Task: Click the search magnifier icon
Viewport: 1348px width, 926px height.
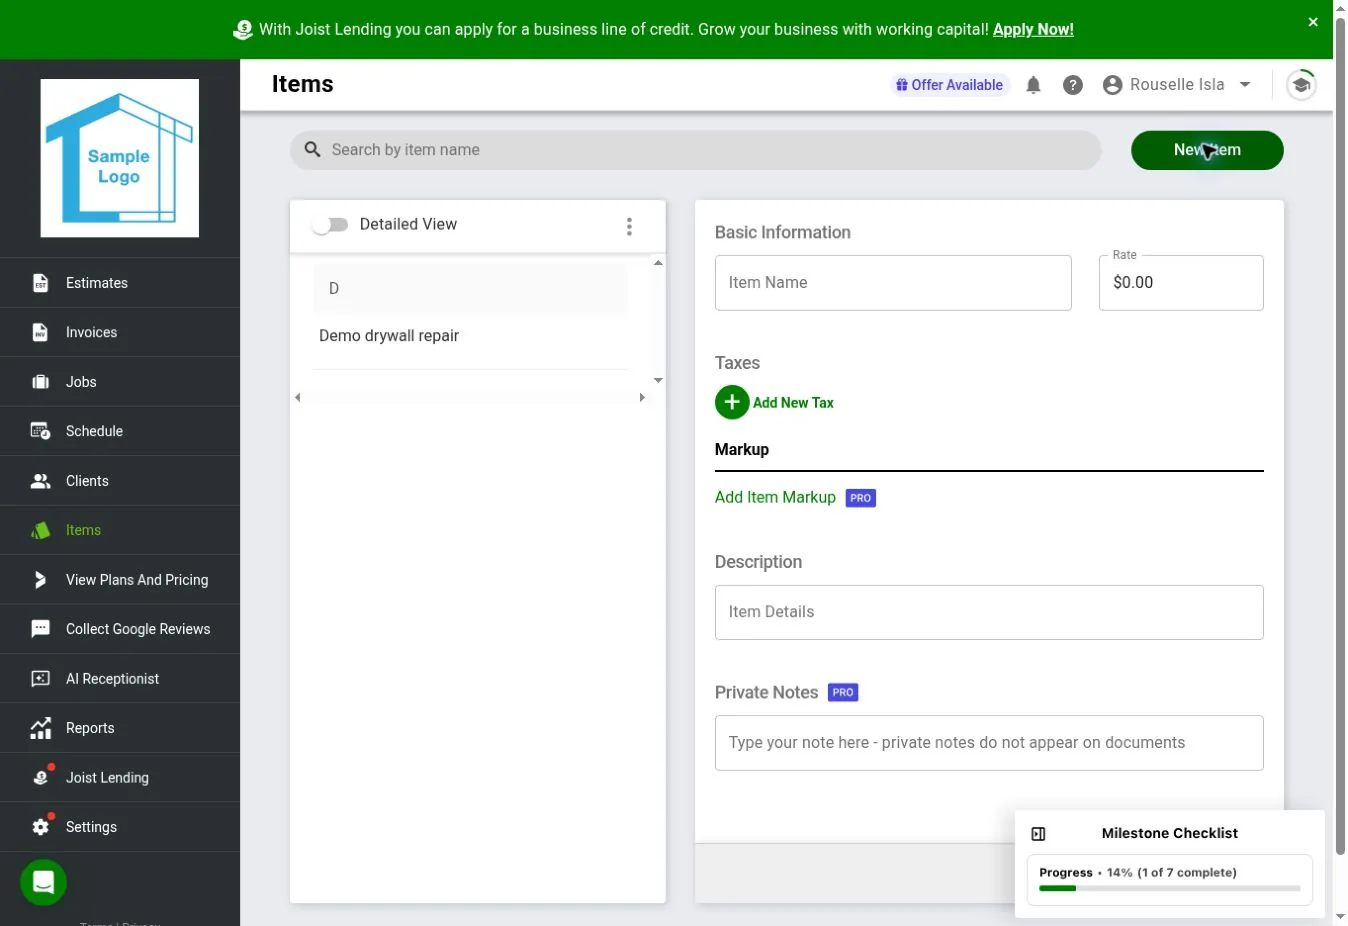Action: [313, 149]
